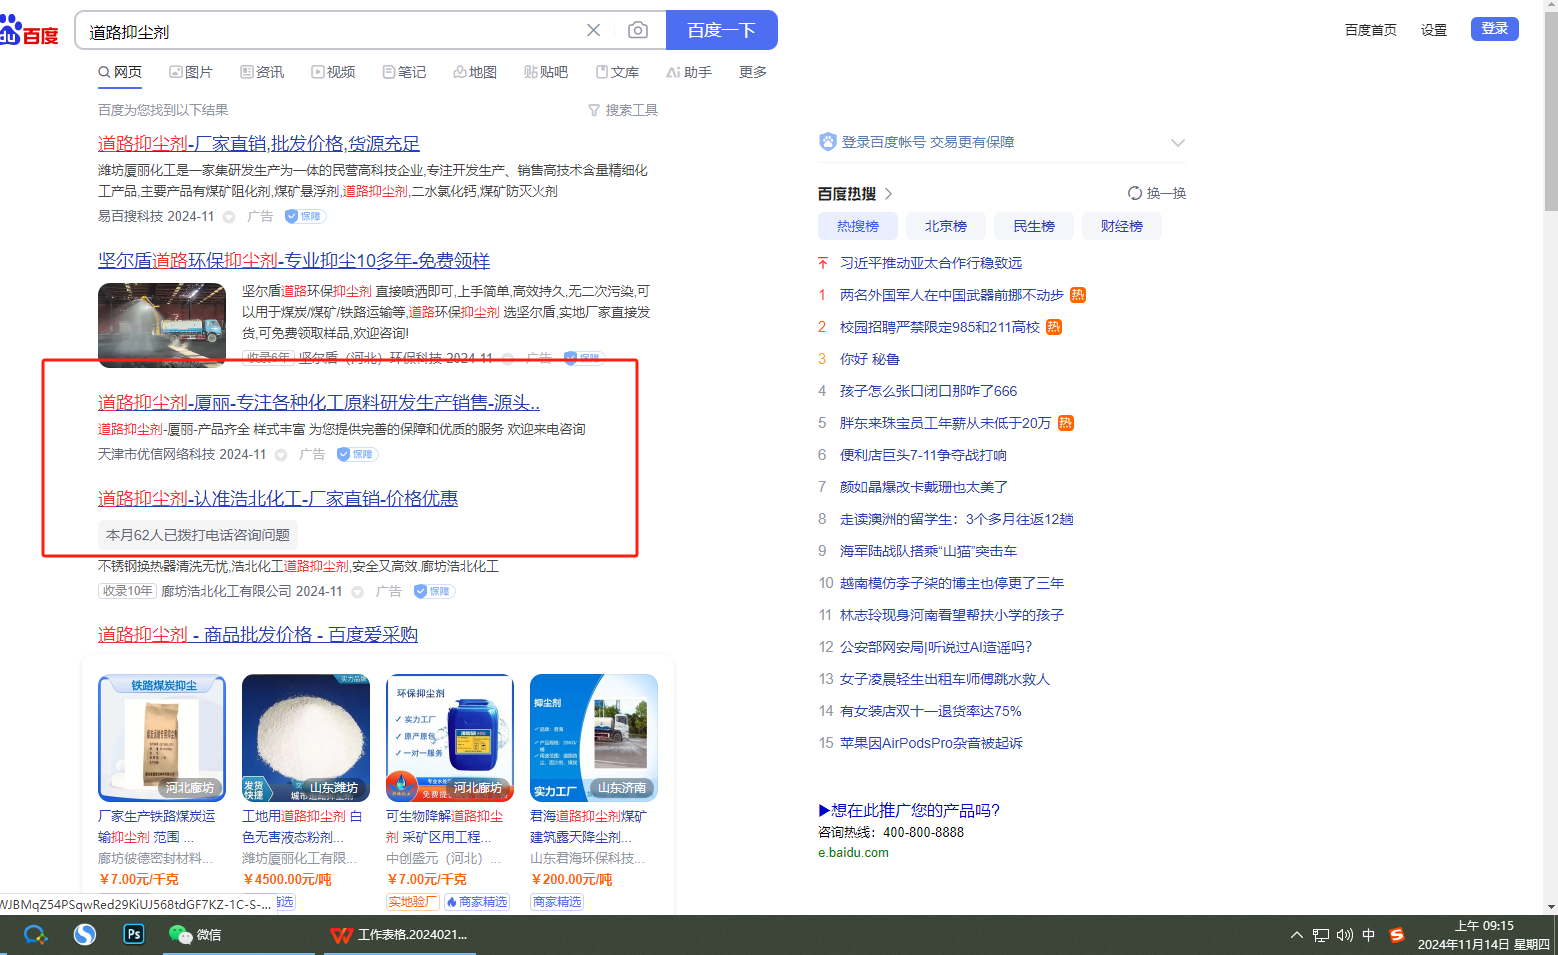Open the 百度爱采购 result title
Screen dimensions: 1558x955
[x=258, y=635]
